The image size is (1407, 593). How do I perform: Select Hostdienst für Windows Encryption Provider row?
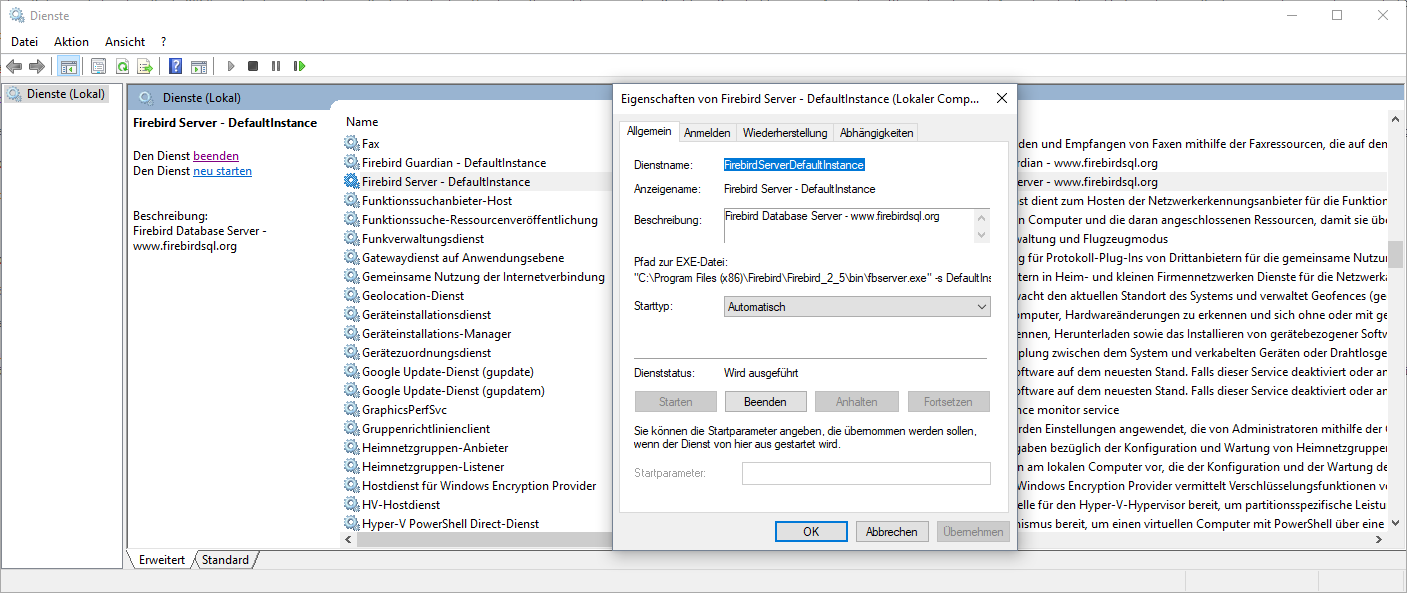[x=477, y=486]
